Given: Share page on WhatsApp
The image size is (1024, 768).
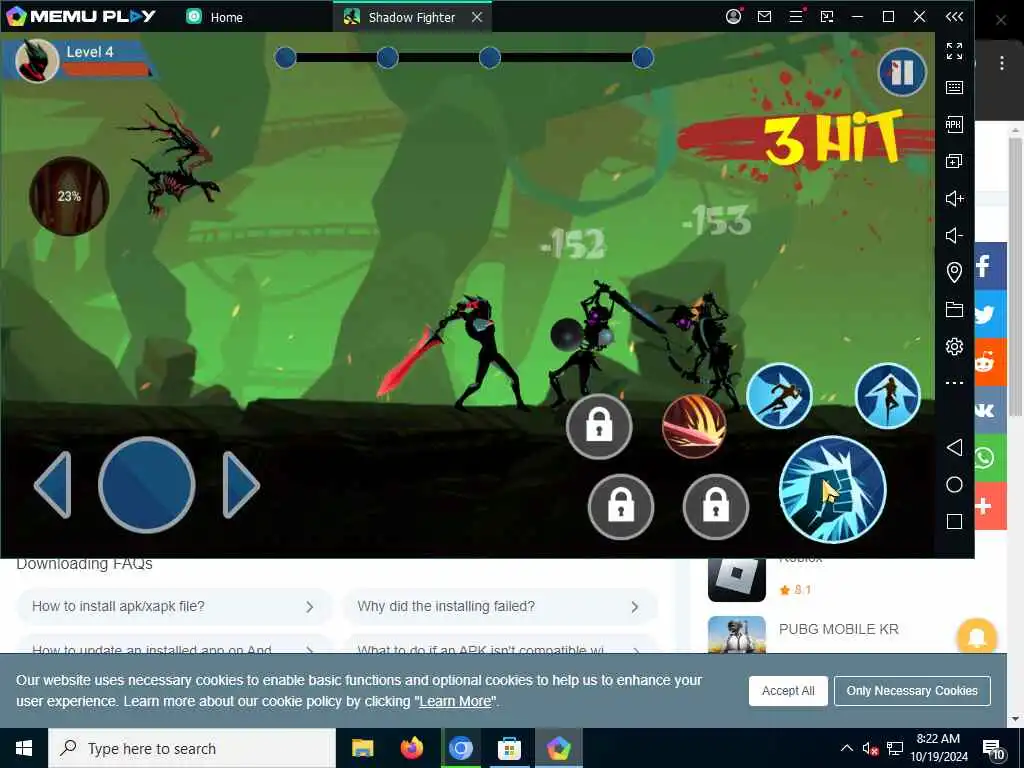Looking at the screenshot, I should [x=991, y=458].
